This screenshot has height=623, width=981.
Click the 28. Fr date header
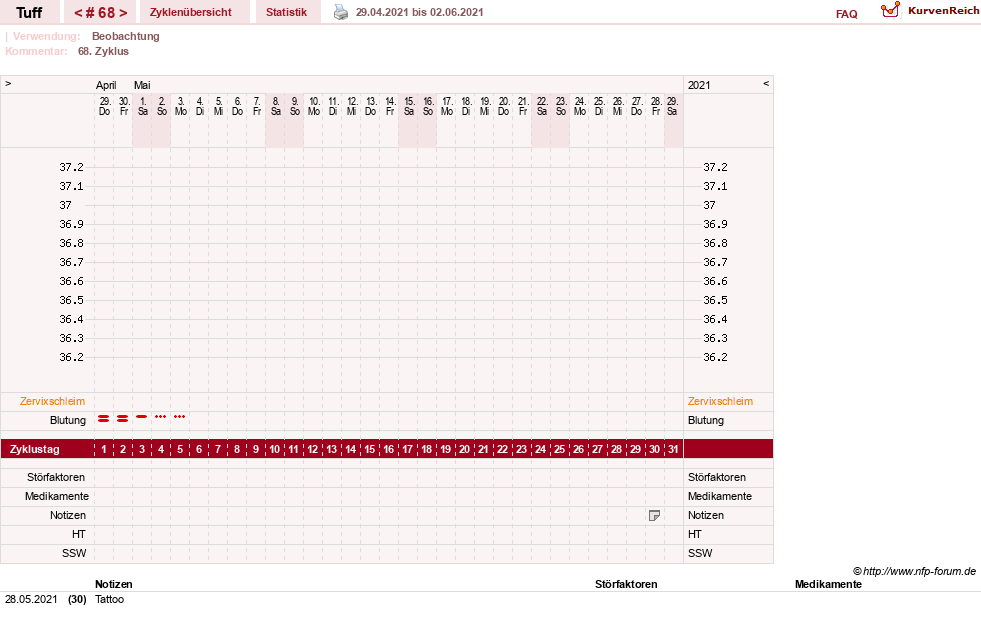[656, 106]
